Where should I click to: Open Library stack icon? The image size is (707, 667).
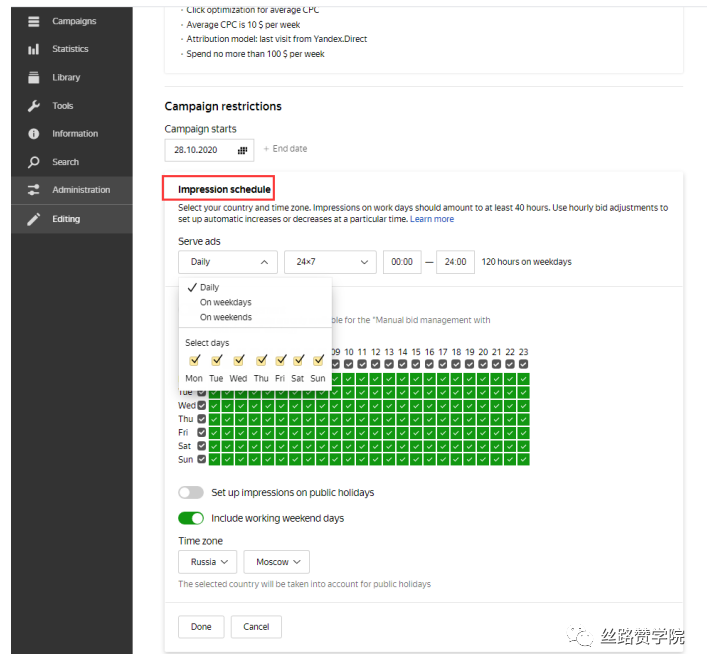tap(33, 78)
